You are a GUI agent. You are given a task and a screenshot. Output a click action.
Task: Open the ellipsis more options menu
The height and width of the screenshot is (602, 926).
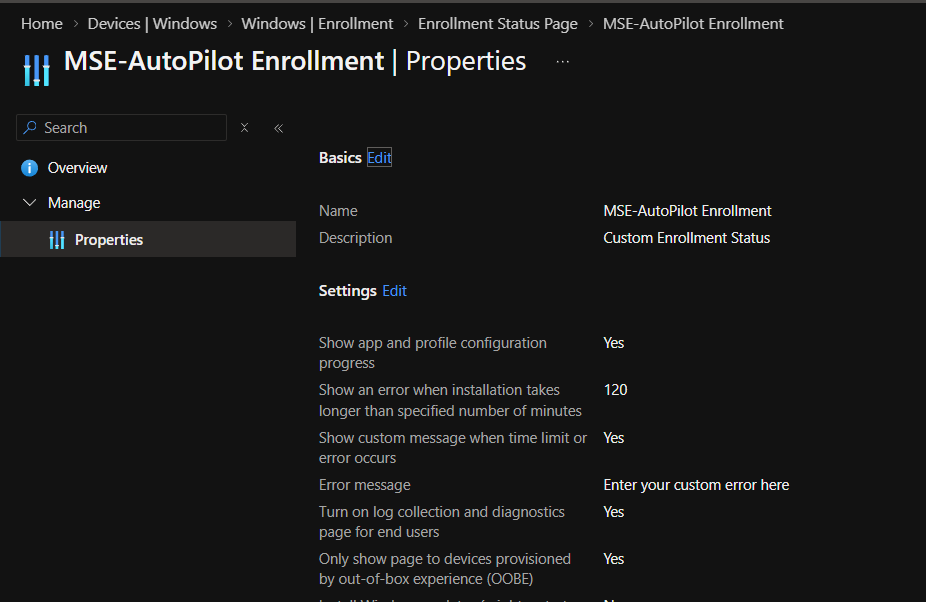pos(563,62)
